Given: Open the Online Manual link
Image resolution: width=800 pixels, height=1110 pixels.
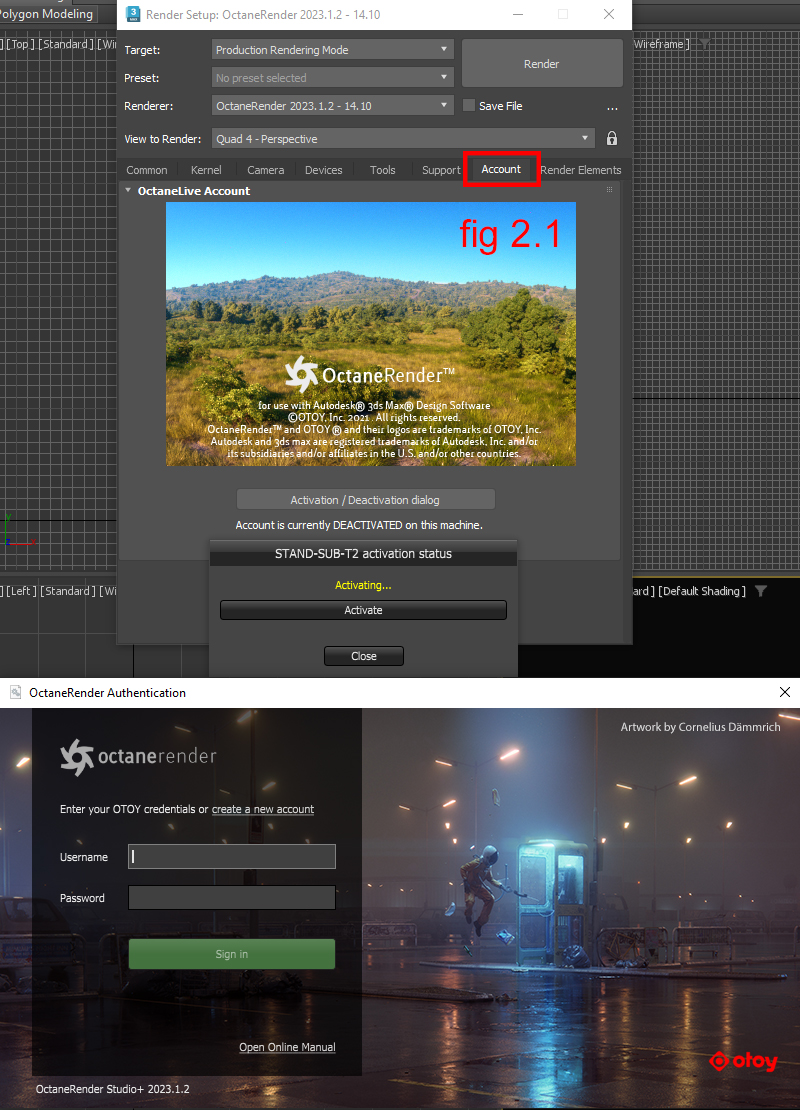Looking at the screenshot, I should click(x=287, y=1047).
